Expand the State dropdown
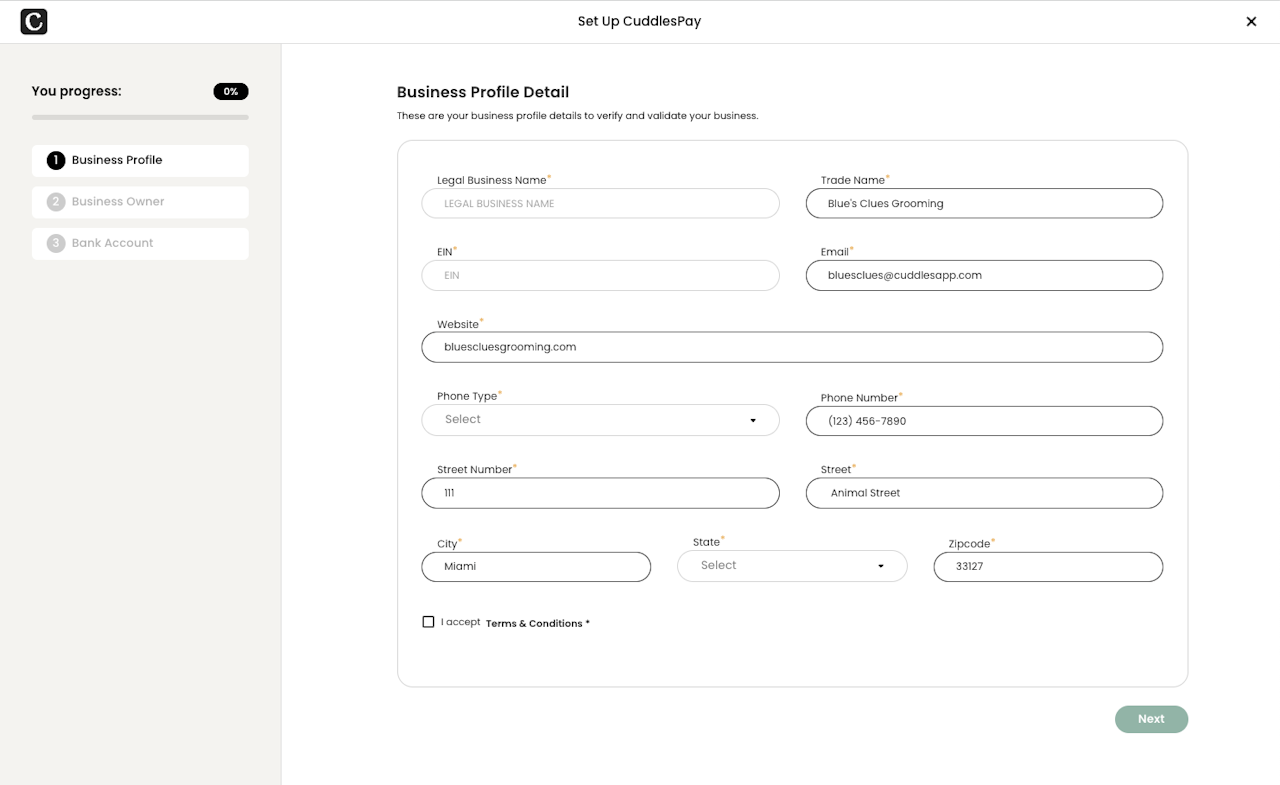1280x785 pixels. coord(791,566)
